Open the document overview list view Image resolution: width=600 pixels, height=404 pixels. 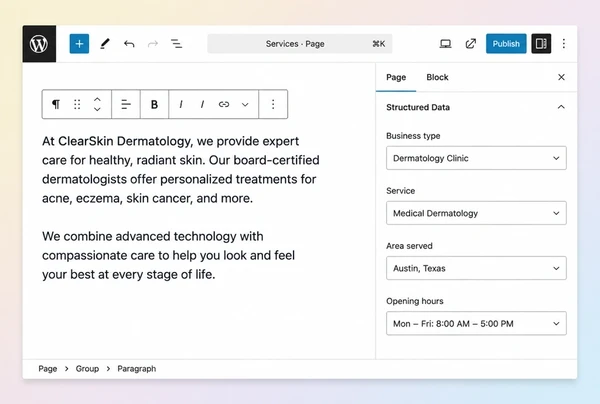tap(176, 44)
